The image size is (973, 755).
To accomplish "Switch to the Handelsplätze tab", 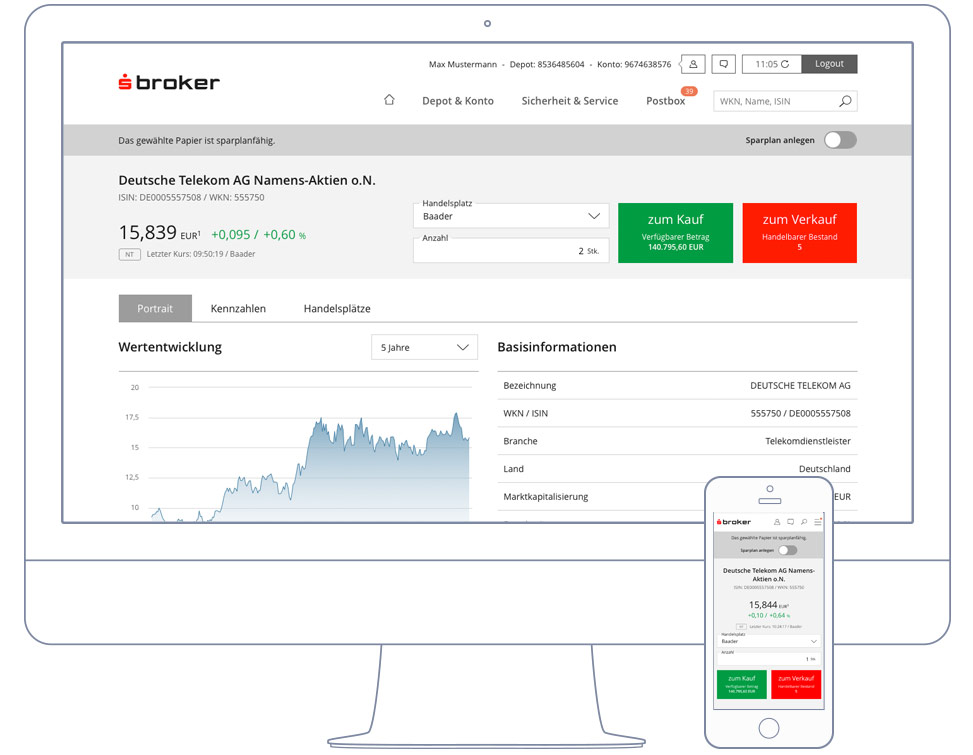I will (x=337, y=308).
